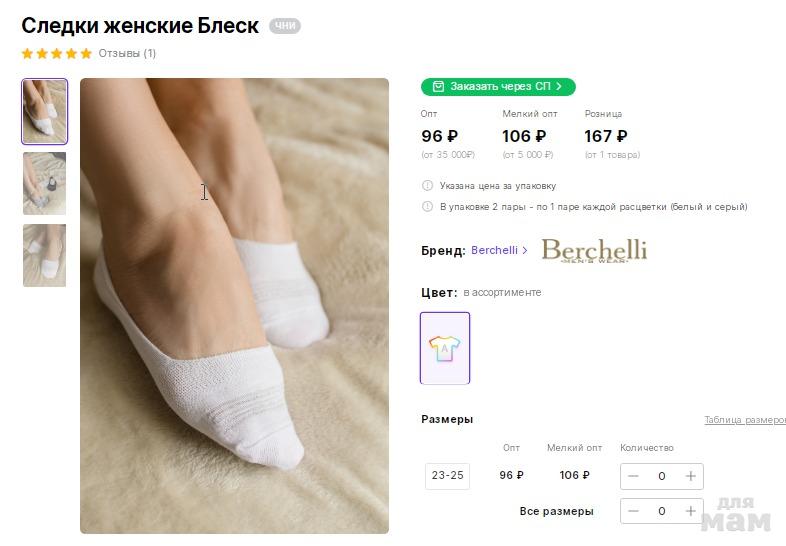Click the 'Заказать через СП' green button

point(498,87)
